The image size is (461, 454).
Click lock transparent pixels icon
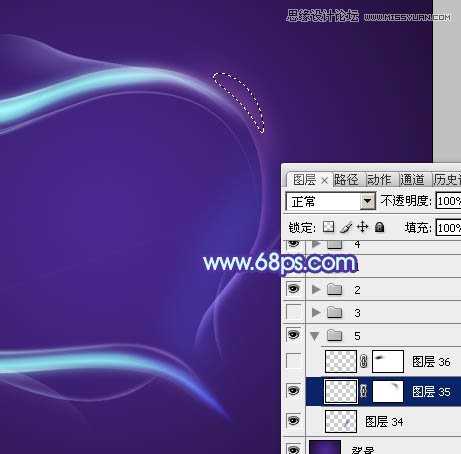(328, 227)
